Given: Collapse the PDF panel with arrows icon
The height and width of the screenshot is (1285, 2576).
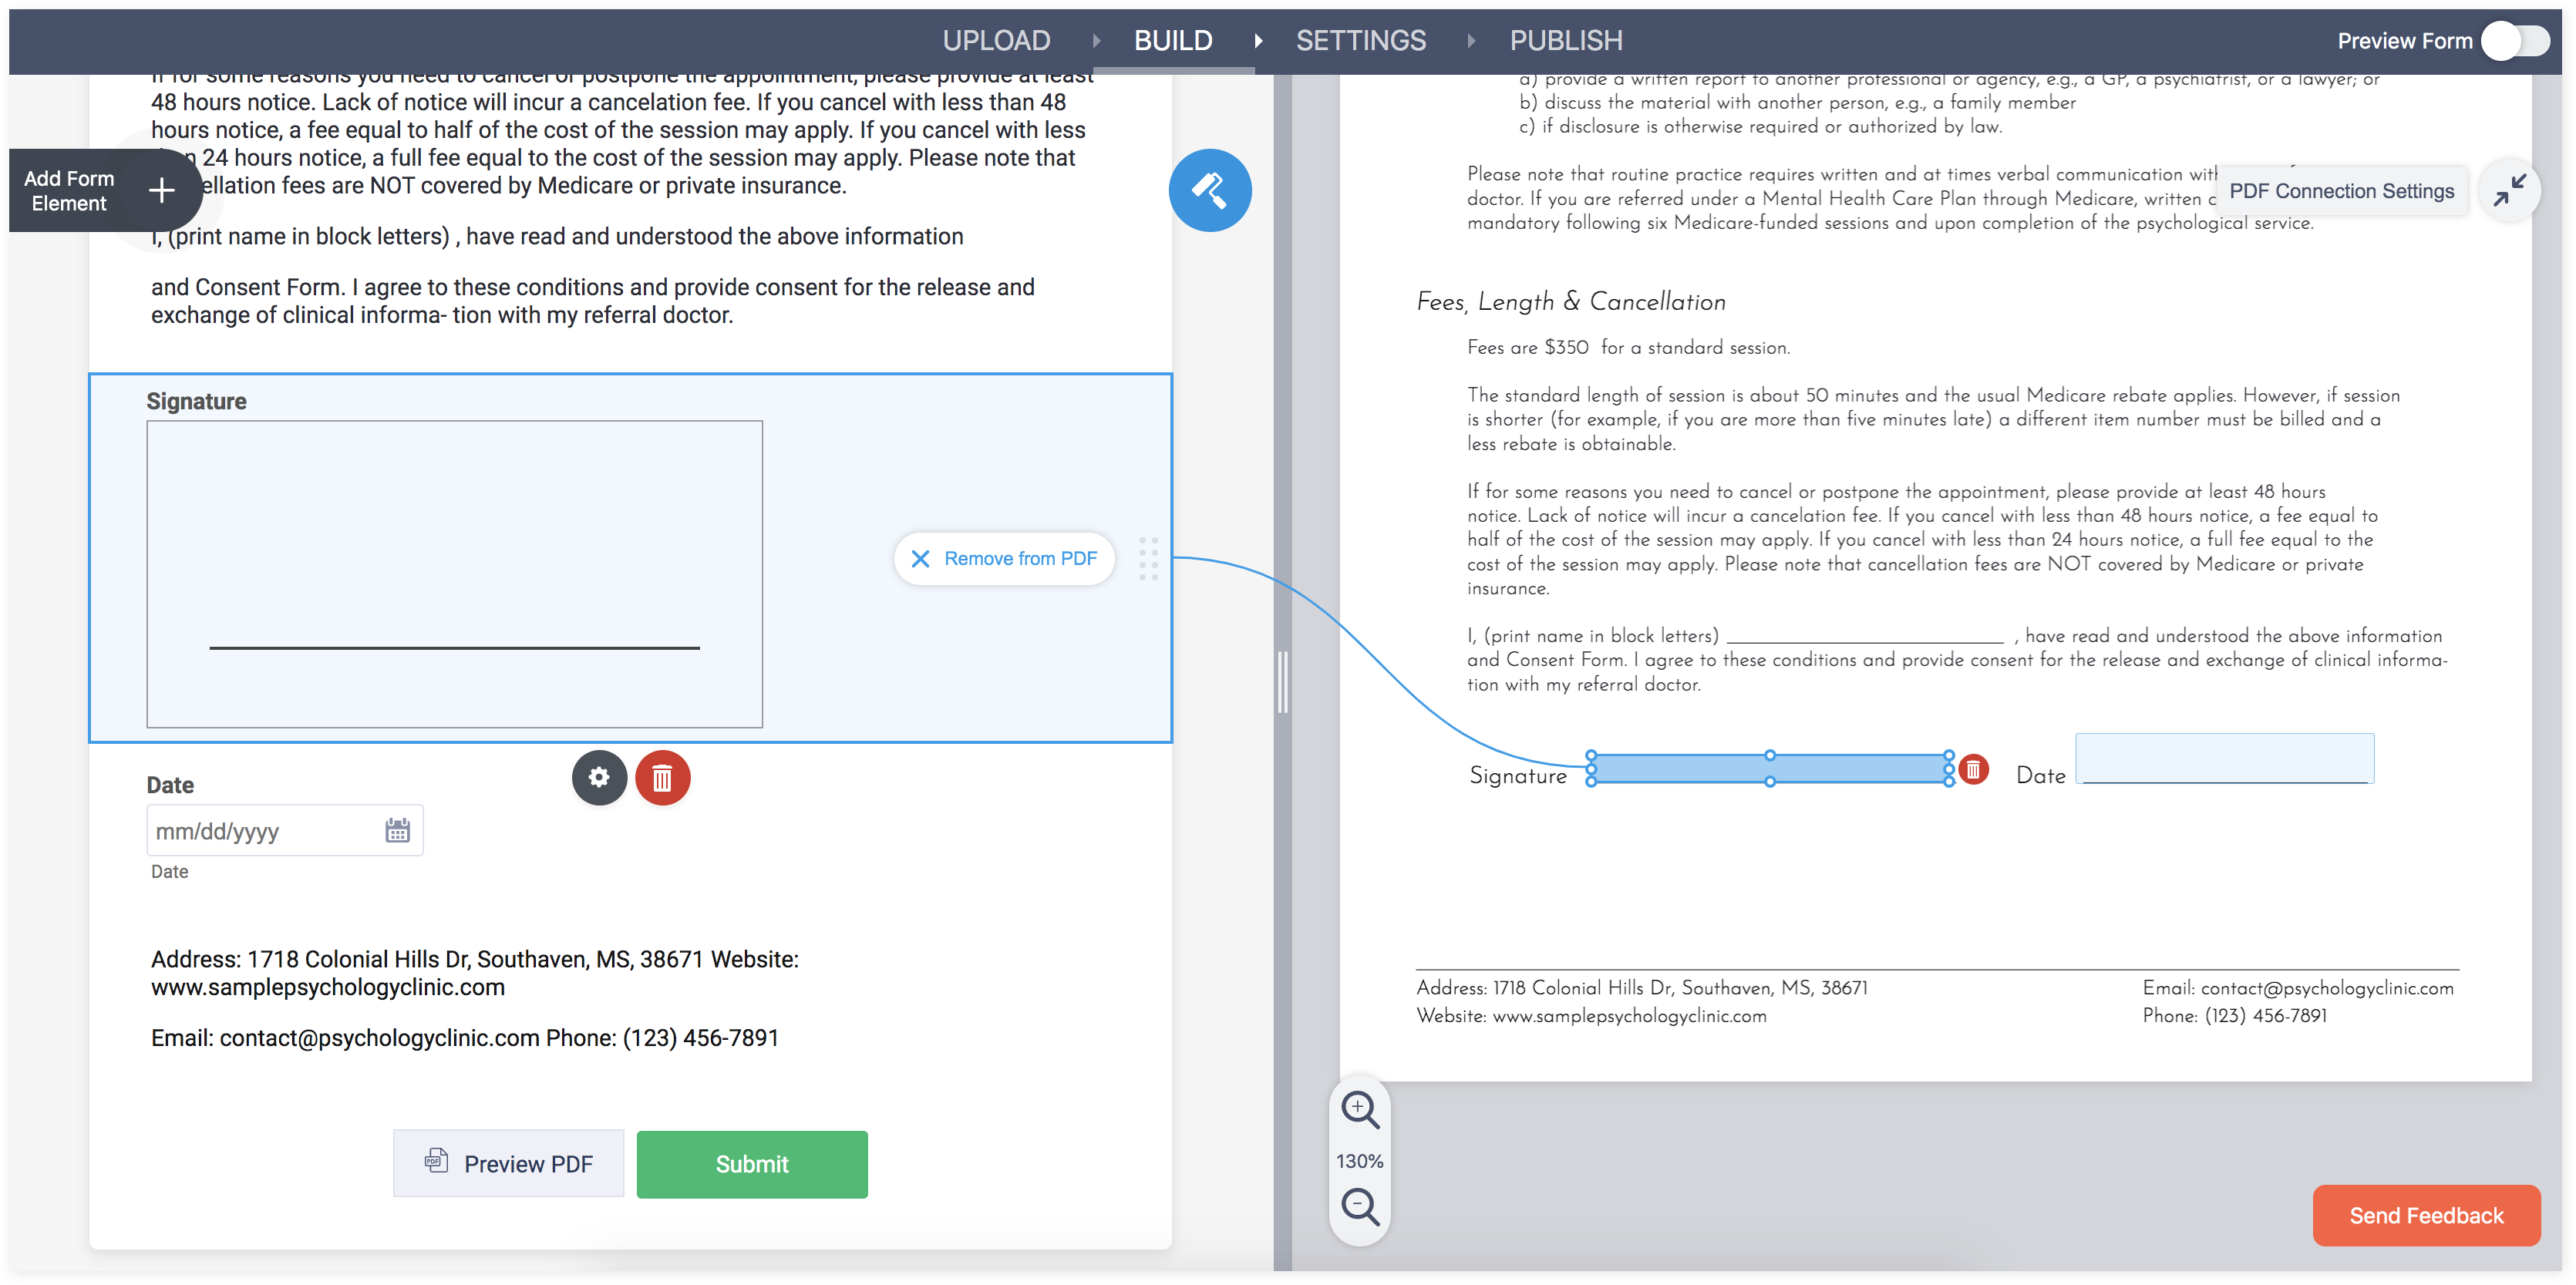Looking at the screenshot, I should point(2509,190).
